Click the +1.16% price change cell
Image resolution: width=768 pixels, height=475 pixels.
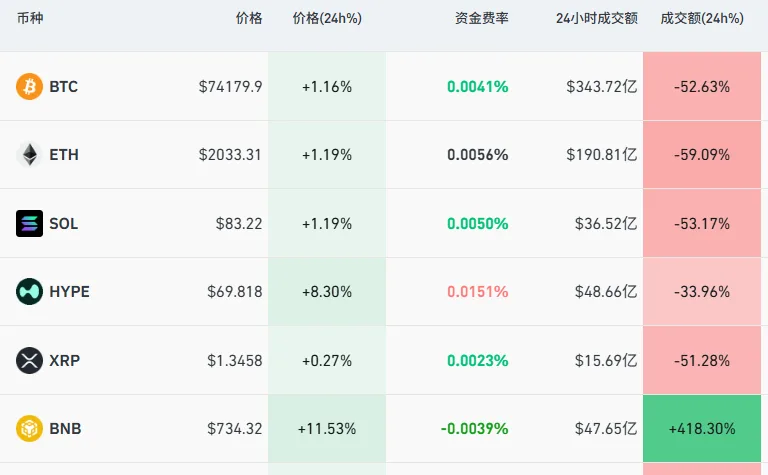click(327, 86)
